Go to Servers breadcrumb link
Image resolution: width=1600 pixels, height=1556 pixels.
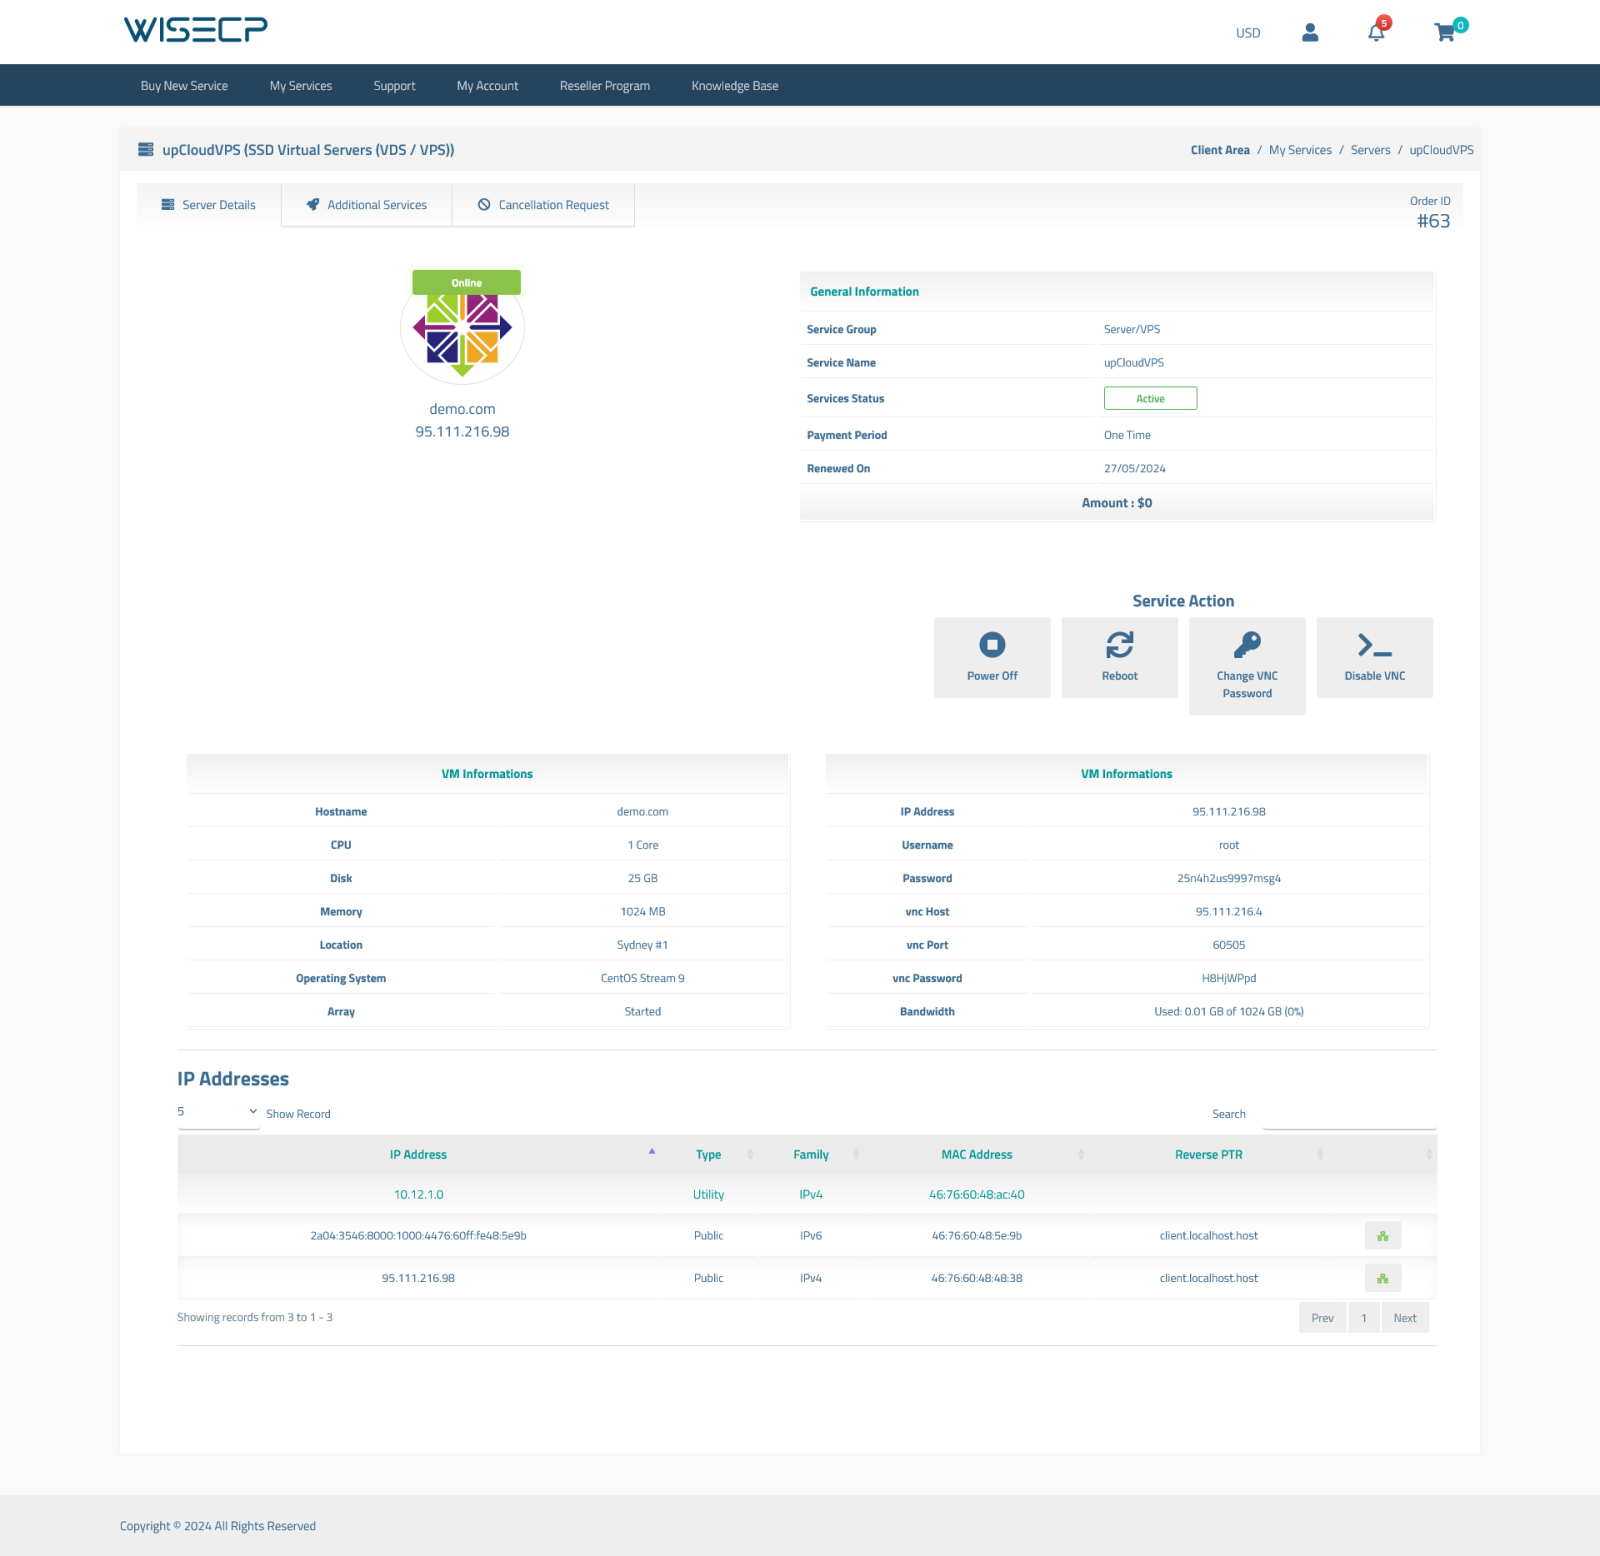click(1370, 150)
